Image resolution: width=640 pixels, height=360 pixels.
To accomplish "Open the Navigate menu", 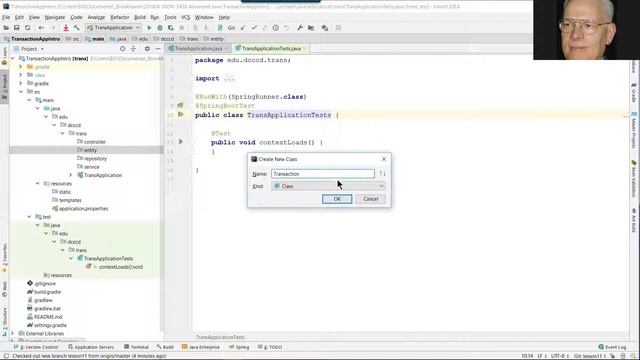I will (x=55, y=17).
